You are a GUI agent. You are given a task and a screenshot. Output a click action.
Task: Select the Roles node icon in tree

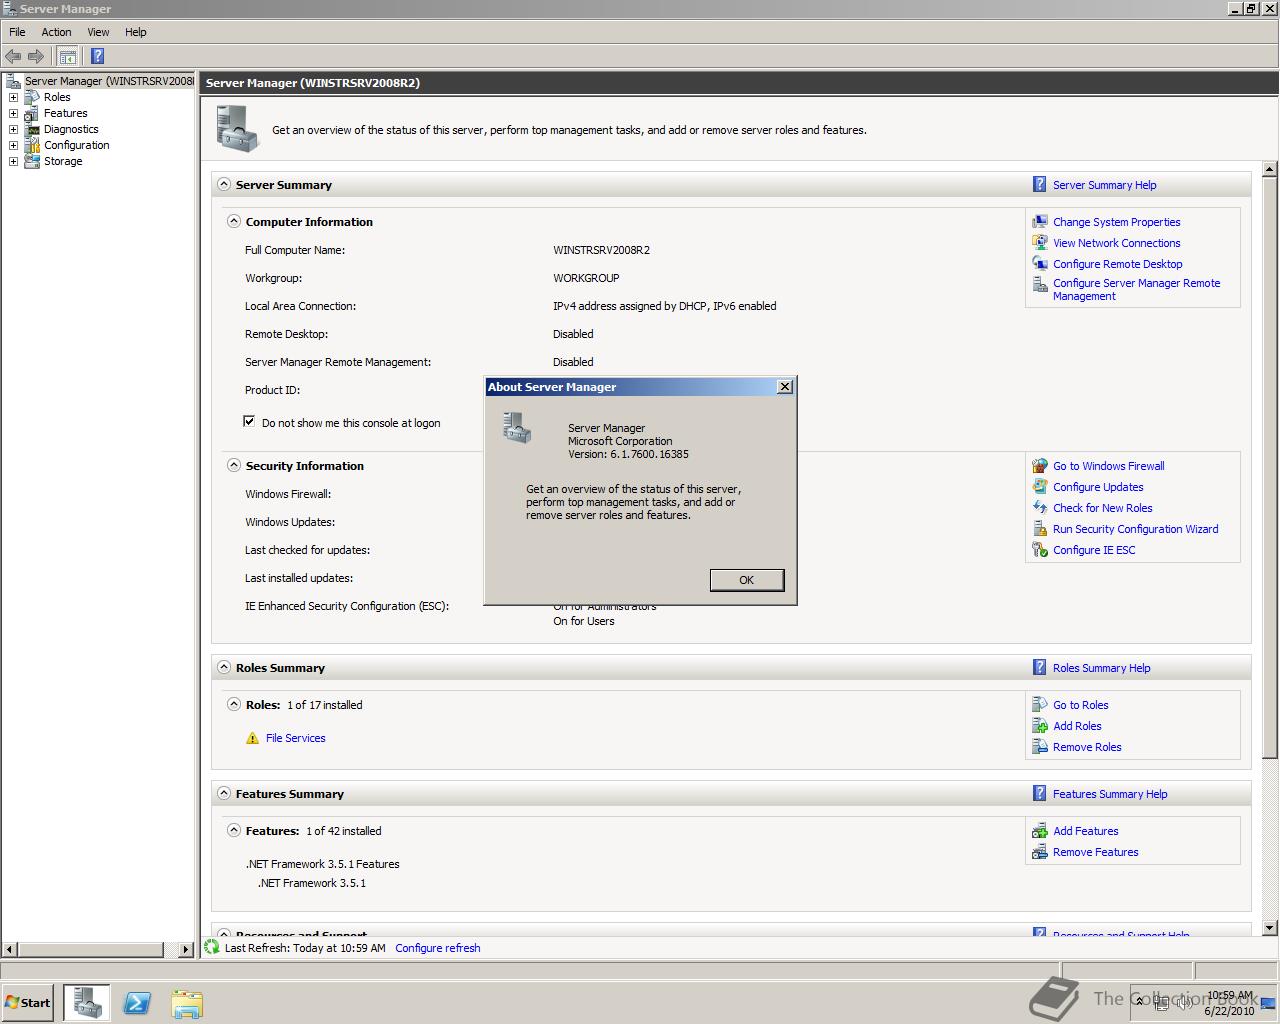(32, 97)
